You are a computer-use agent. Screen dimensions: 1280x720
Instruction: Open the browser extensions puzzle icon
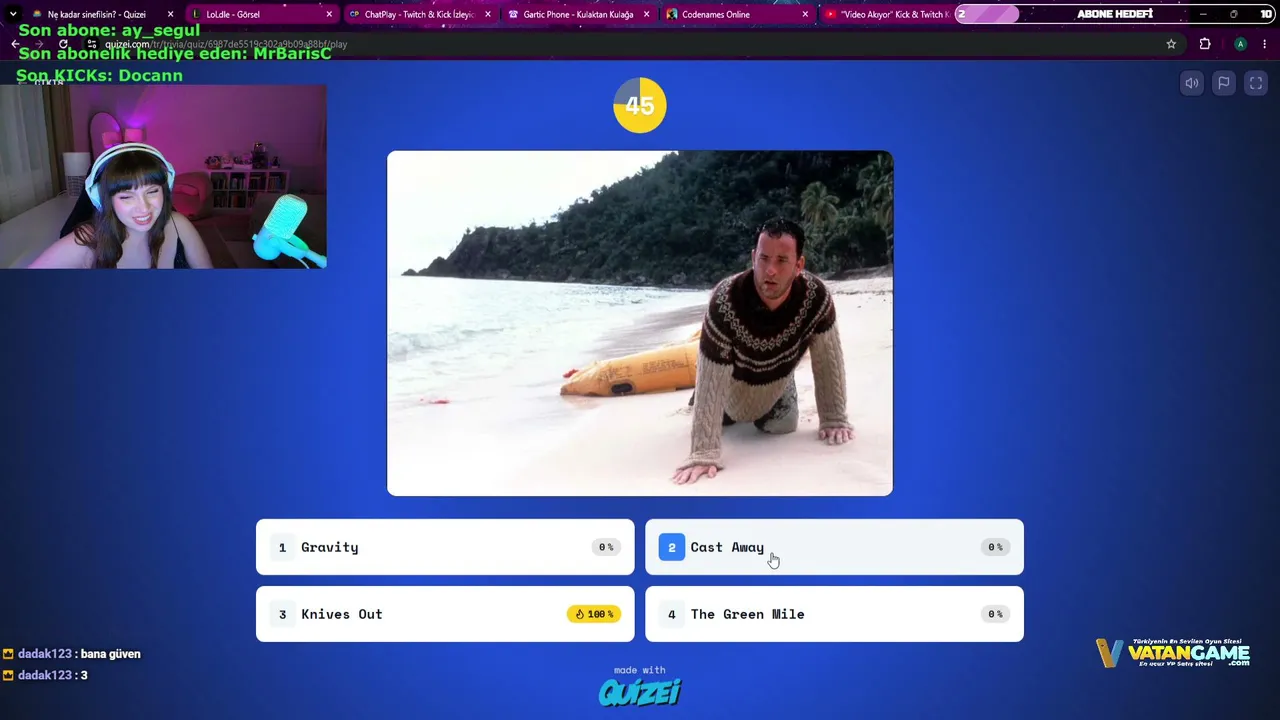[1205, 44]
